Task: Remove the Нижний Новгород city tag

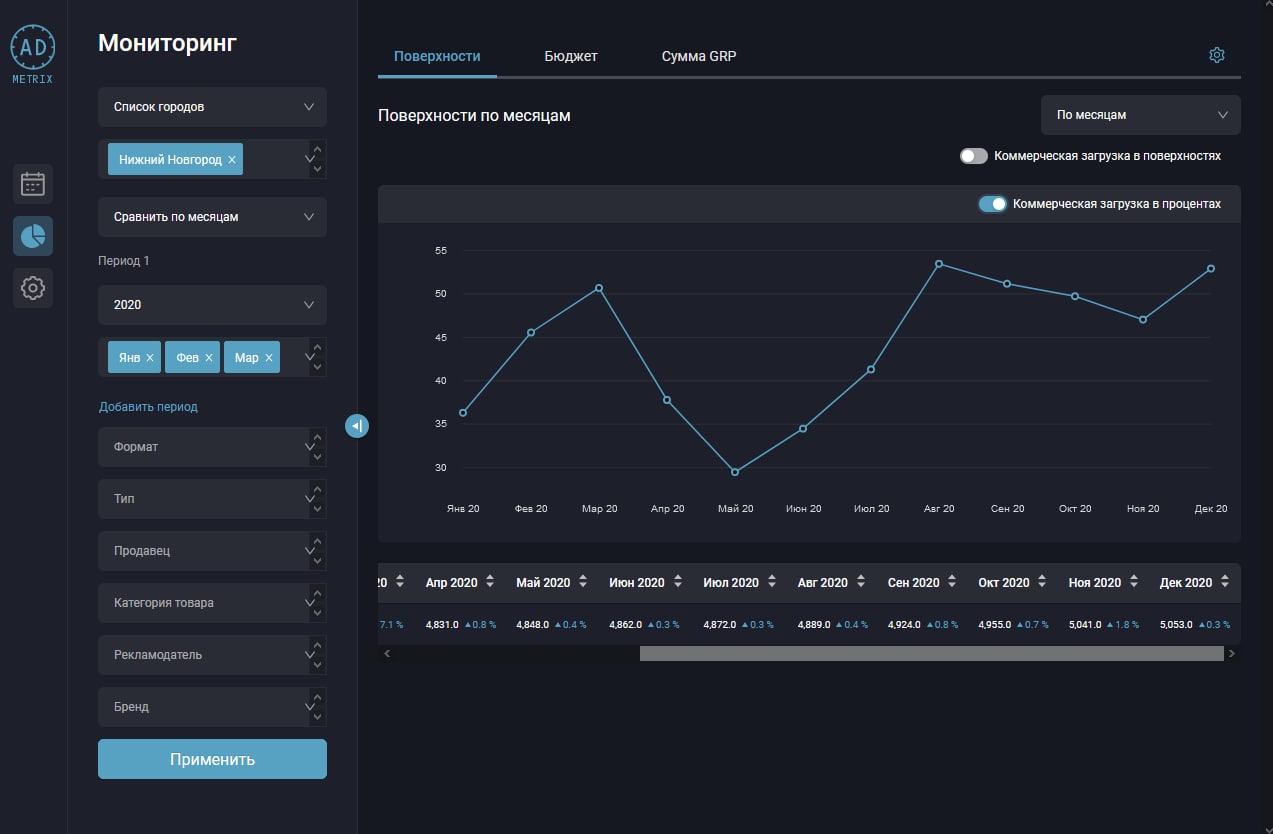Action: click(x=232, y=159)
